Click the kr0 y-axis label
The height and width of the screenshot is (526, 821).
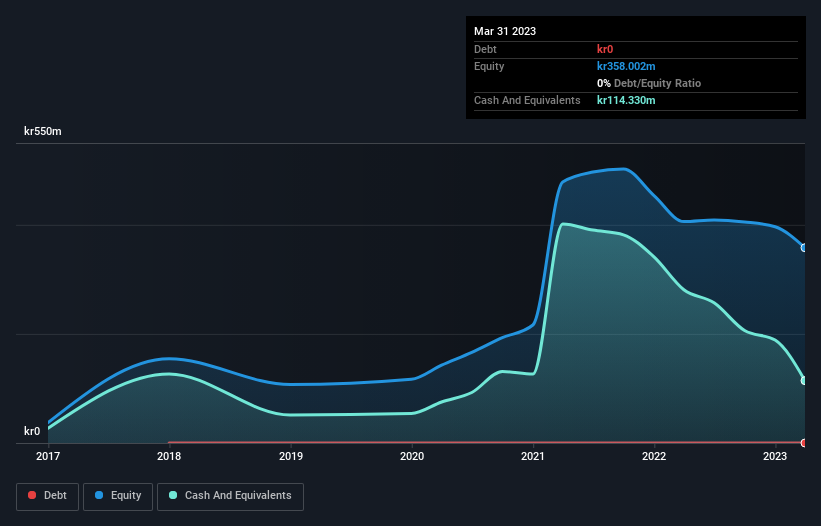pos(32,431)
